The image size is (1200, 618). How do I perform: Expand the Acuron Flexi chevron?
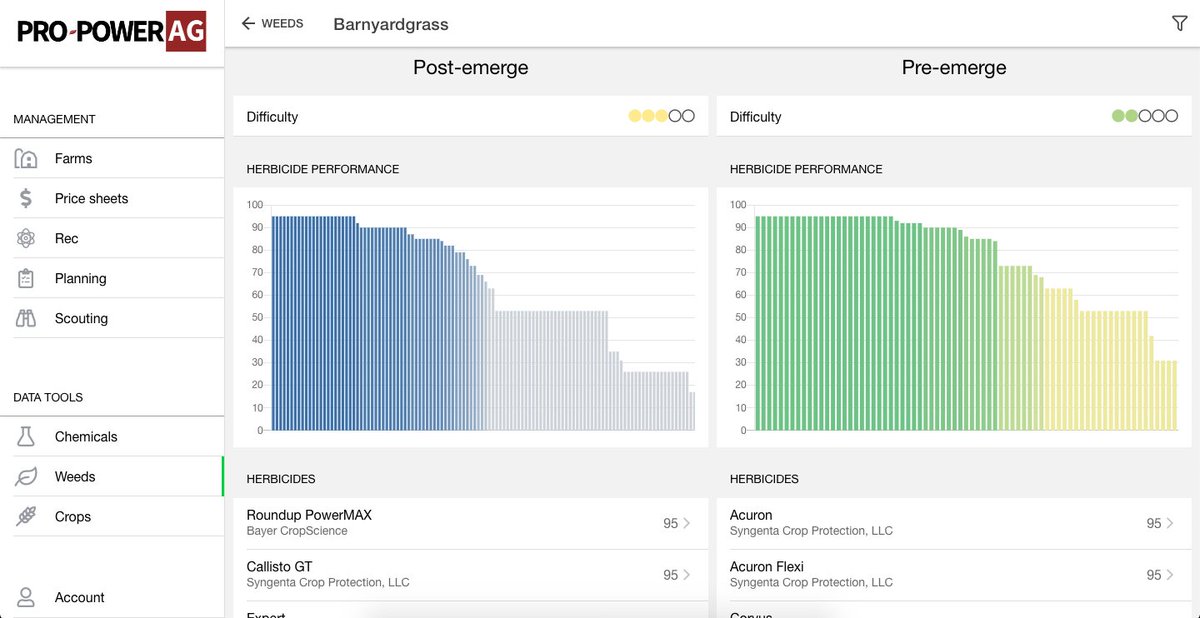[1171, 575]
